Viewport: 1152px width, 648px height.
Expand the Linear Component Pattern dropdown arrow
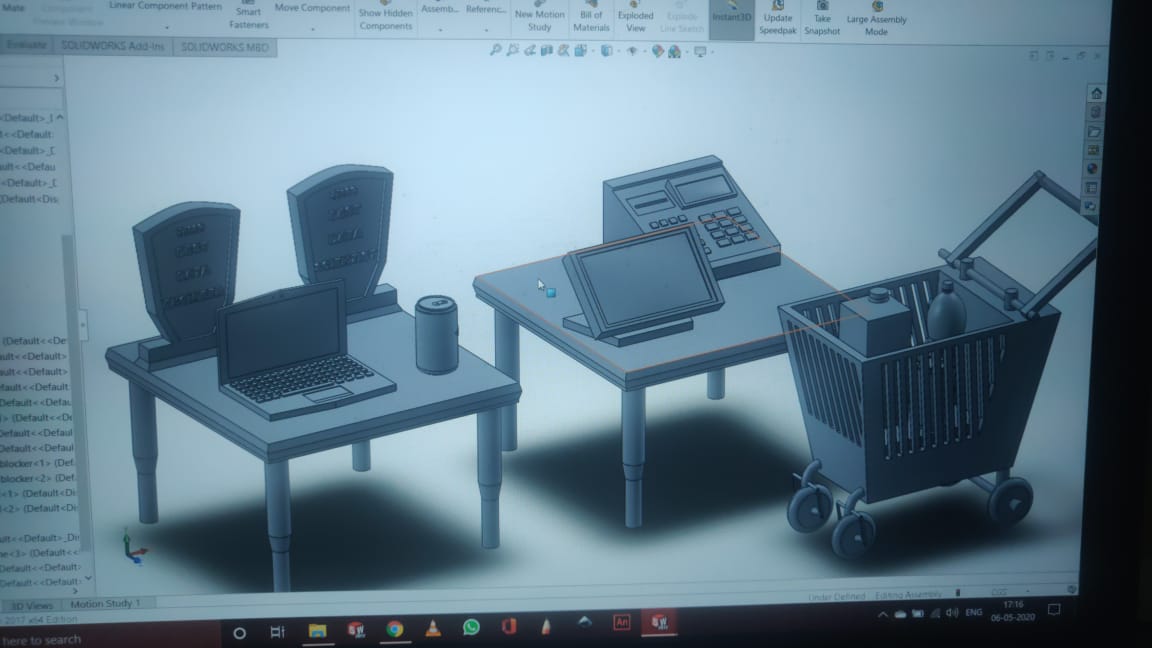pyautogui.click(x=166, y=28)
